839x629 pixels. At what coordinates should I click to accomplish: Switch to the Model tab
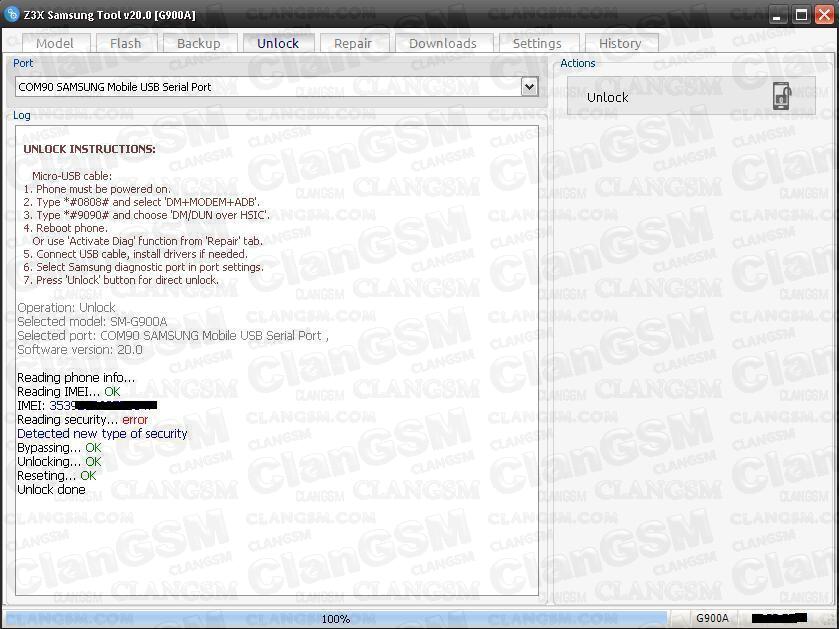[55, 43]
